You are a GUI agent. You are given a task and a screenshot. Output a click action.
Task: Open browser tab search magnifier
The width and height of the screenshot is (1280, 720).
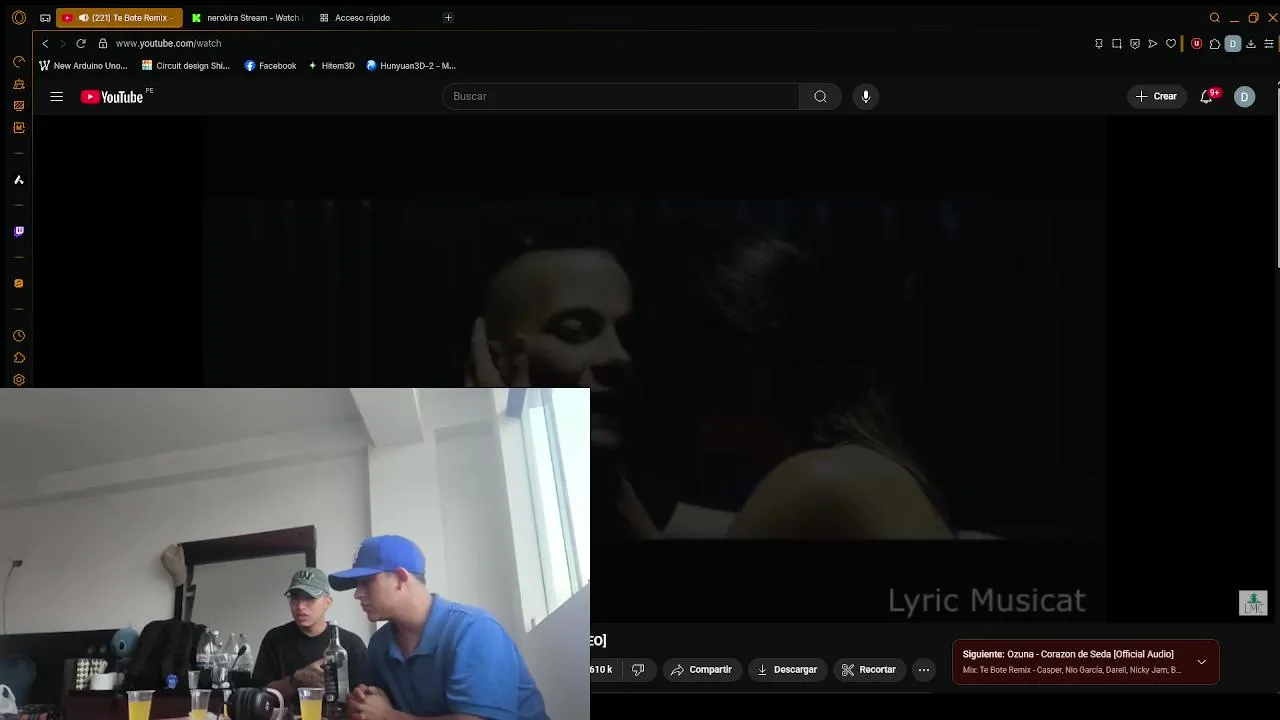click(1215, 18)
